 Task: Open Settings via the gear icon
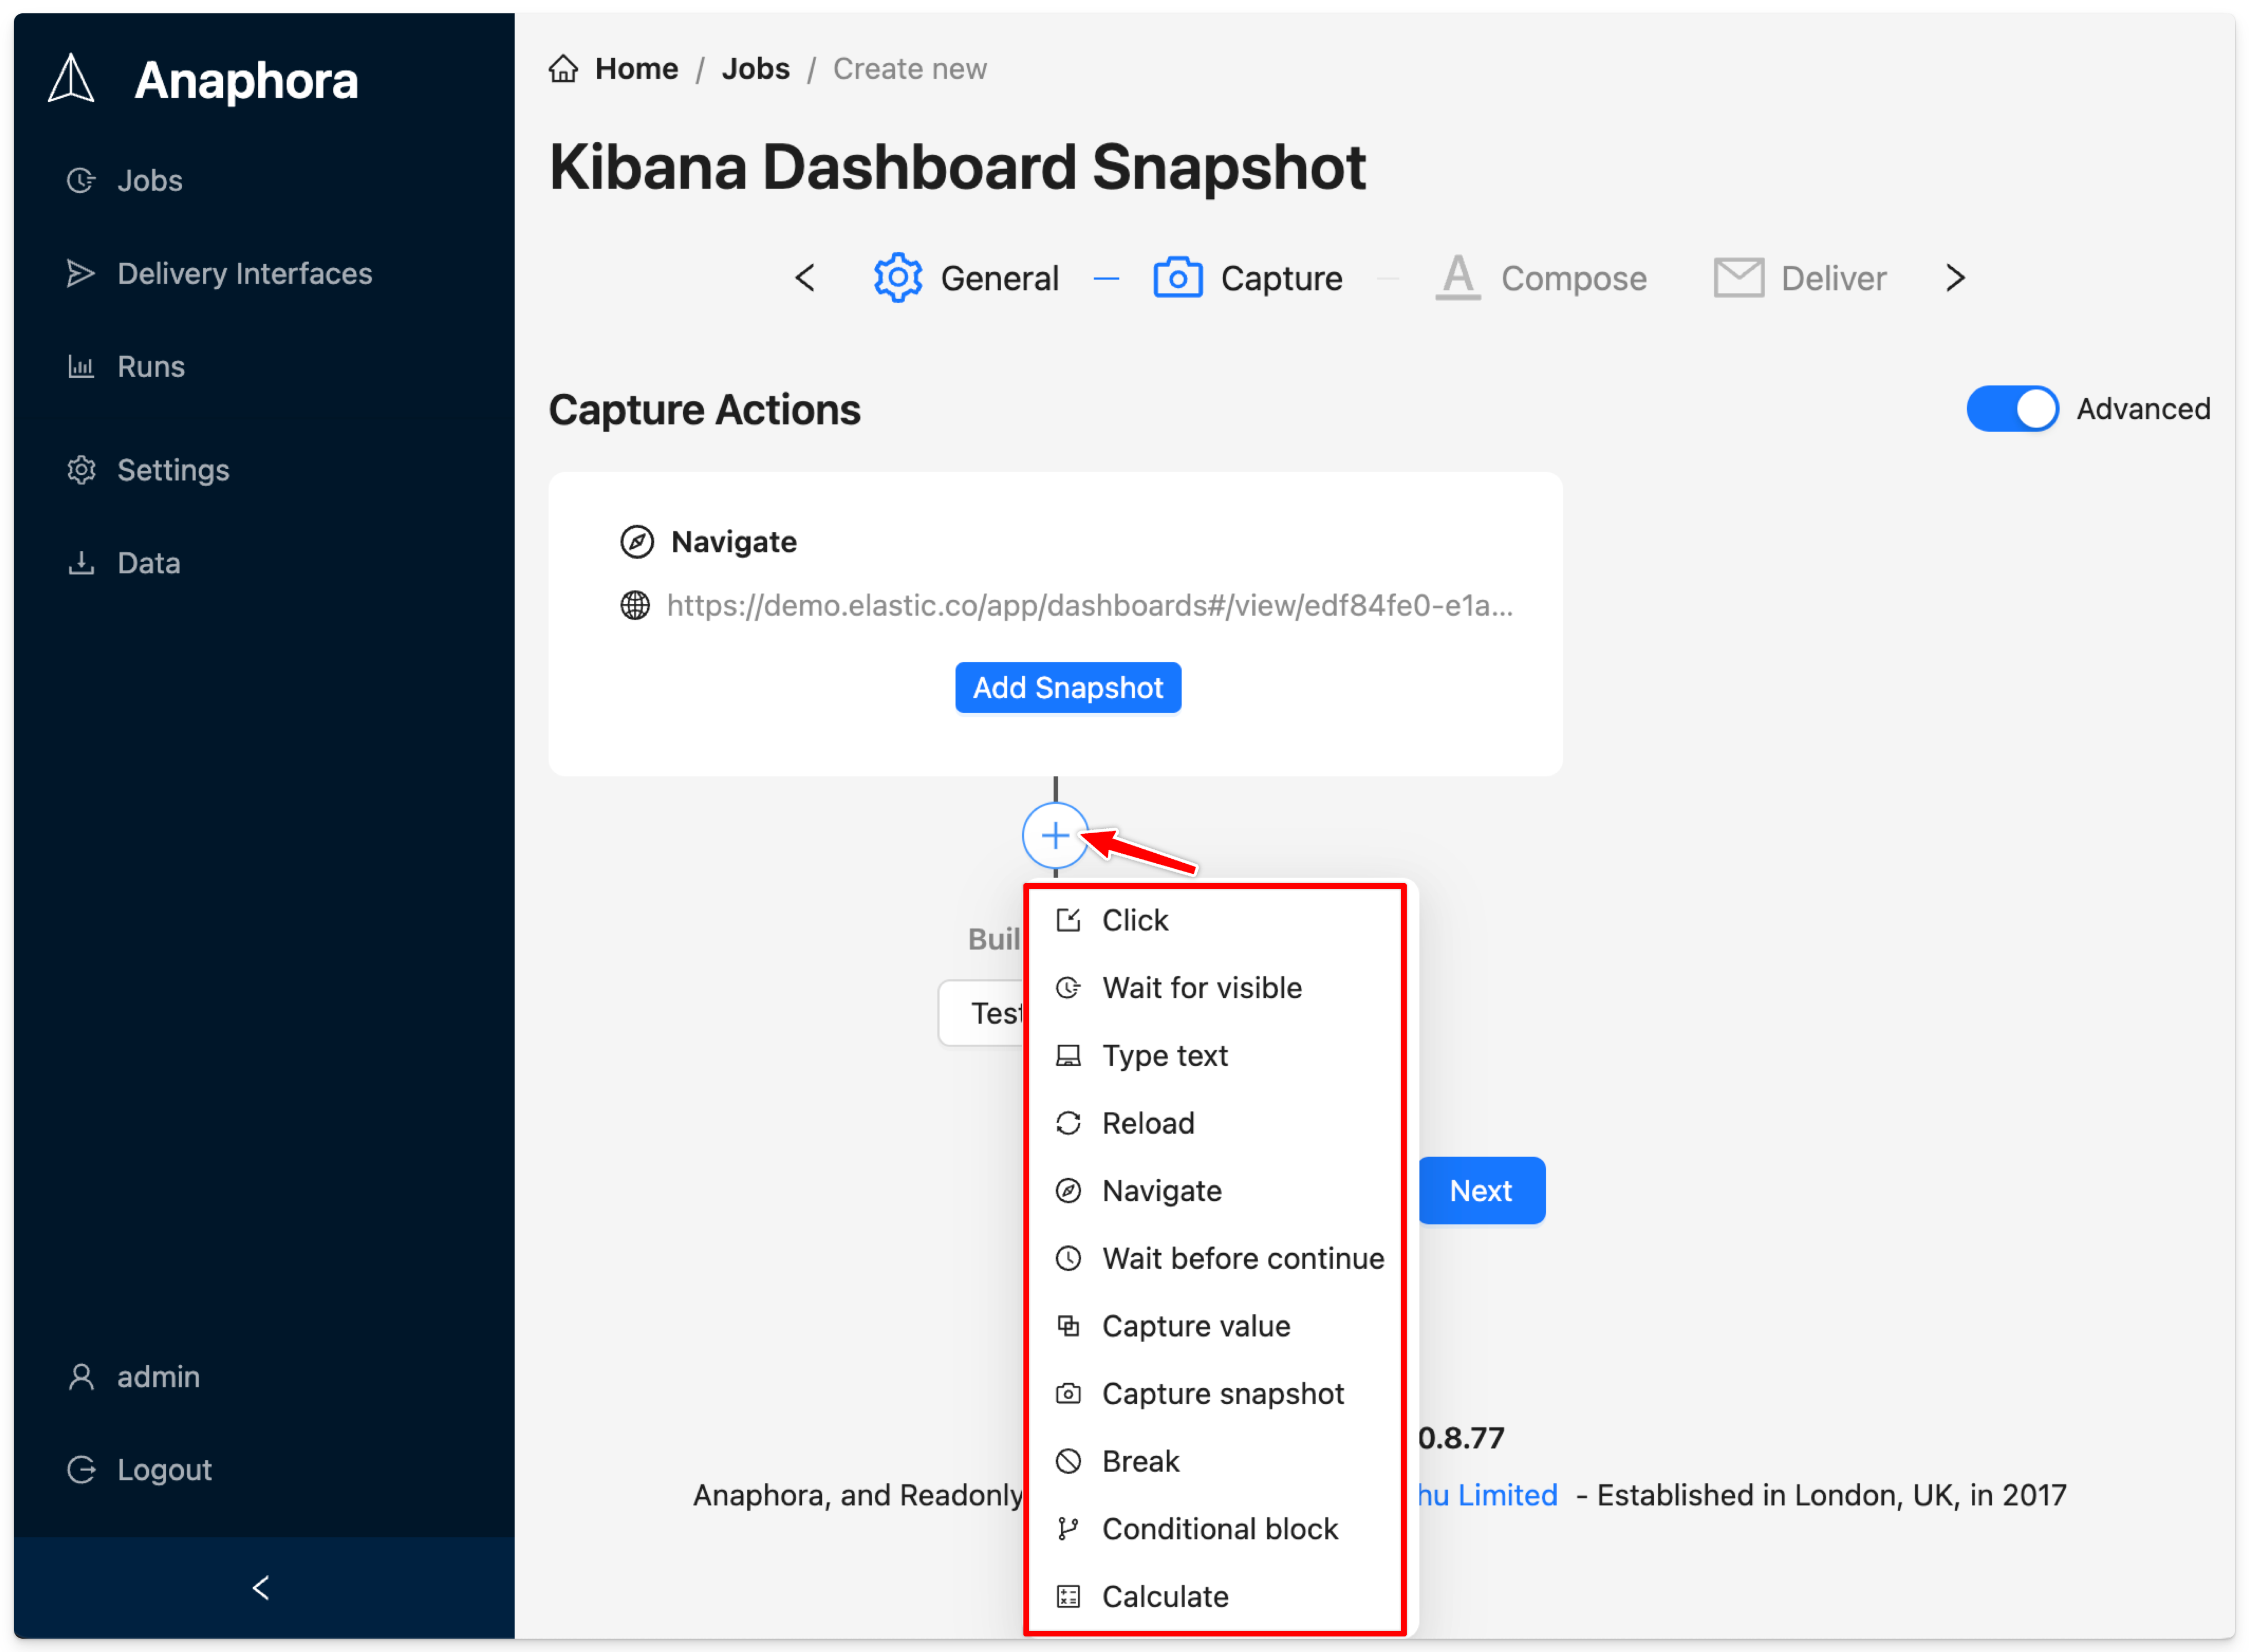pos(81,469)
